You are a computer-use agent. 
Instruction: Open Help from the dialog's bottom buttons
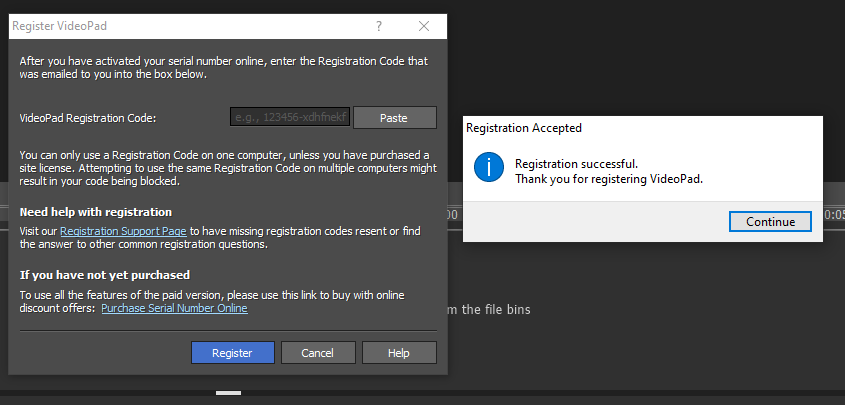click(x=399, y=352)
